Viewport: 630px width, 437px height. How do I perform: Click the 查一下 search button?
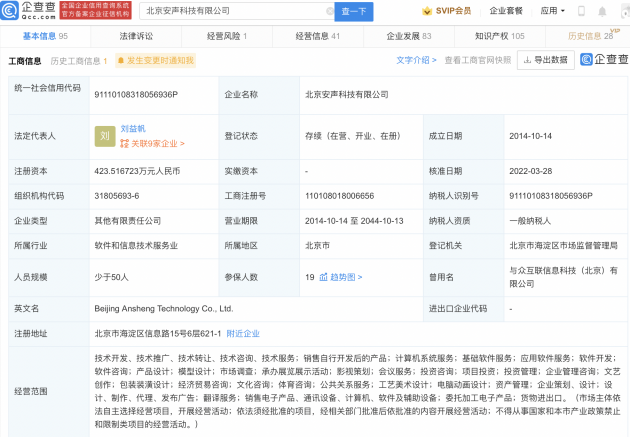click(x=354, y=11)
